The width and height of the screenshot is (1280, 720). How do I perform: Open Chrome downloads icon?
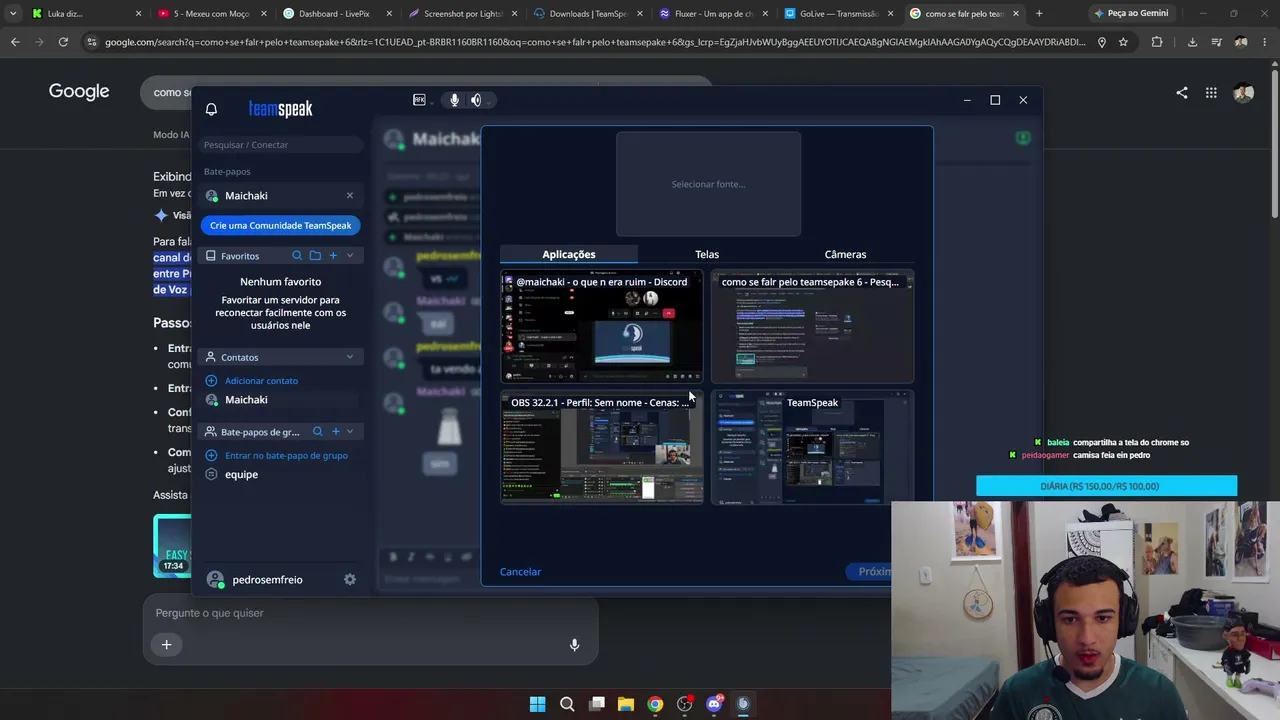(1192, 42)
